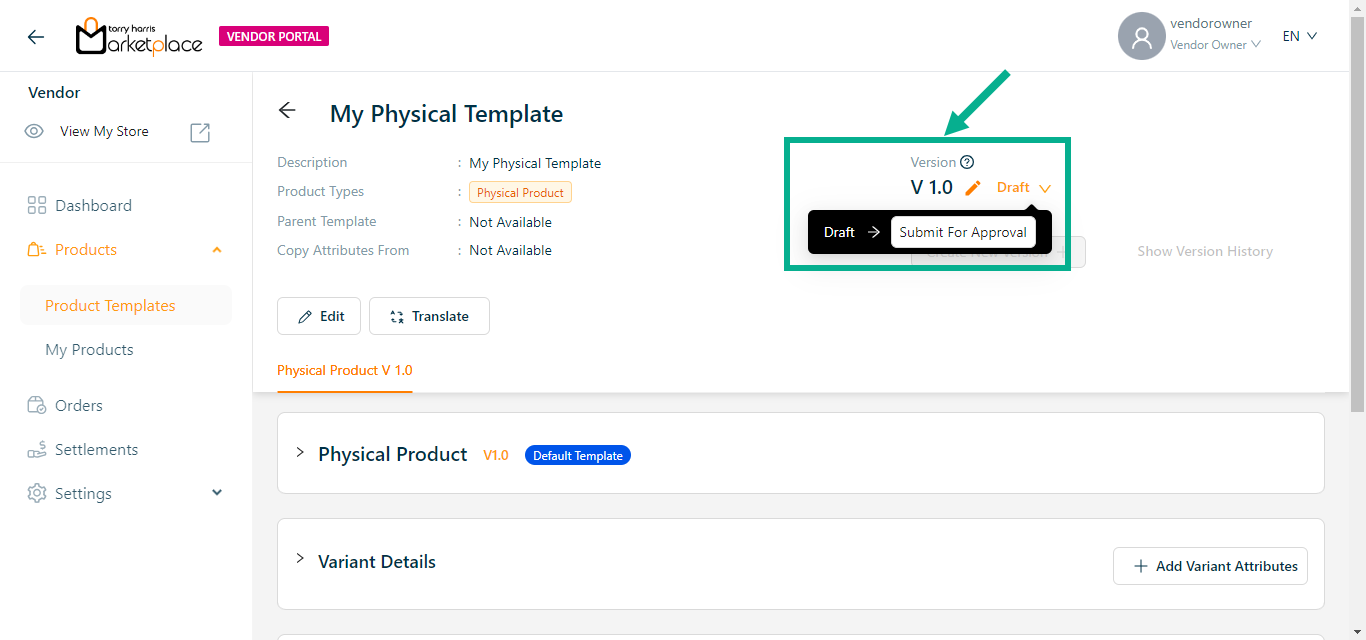
Task: Go back using arrow beside My Physical Template
Action: pyautogui.click(x=288, y=111)
